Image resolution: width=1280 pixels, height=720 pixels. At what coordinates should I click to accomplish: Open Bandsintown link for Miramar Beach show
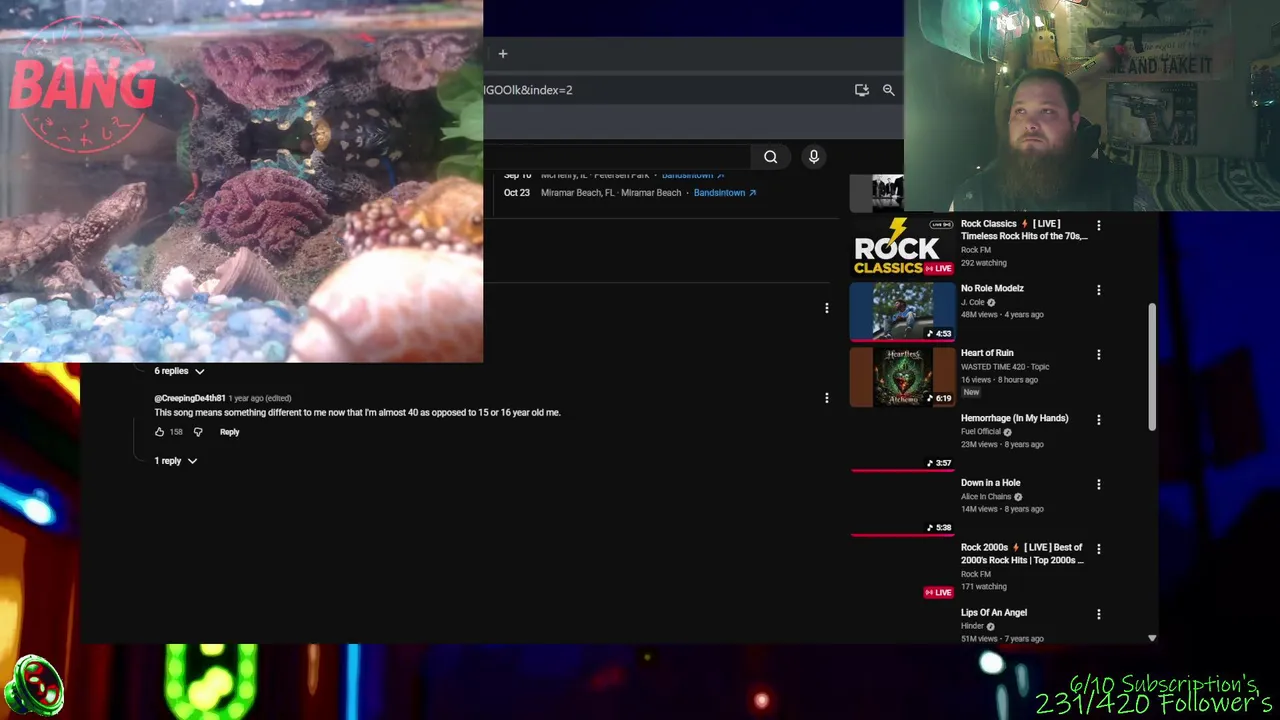pyautogui.click(x=725, y=193)
